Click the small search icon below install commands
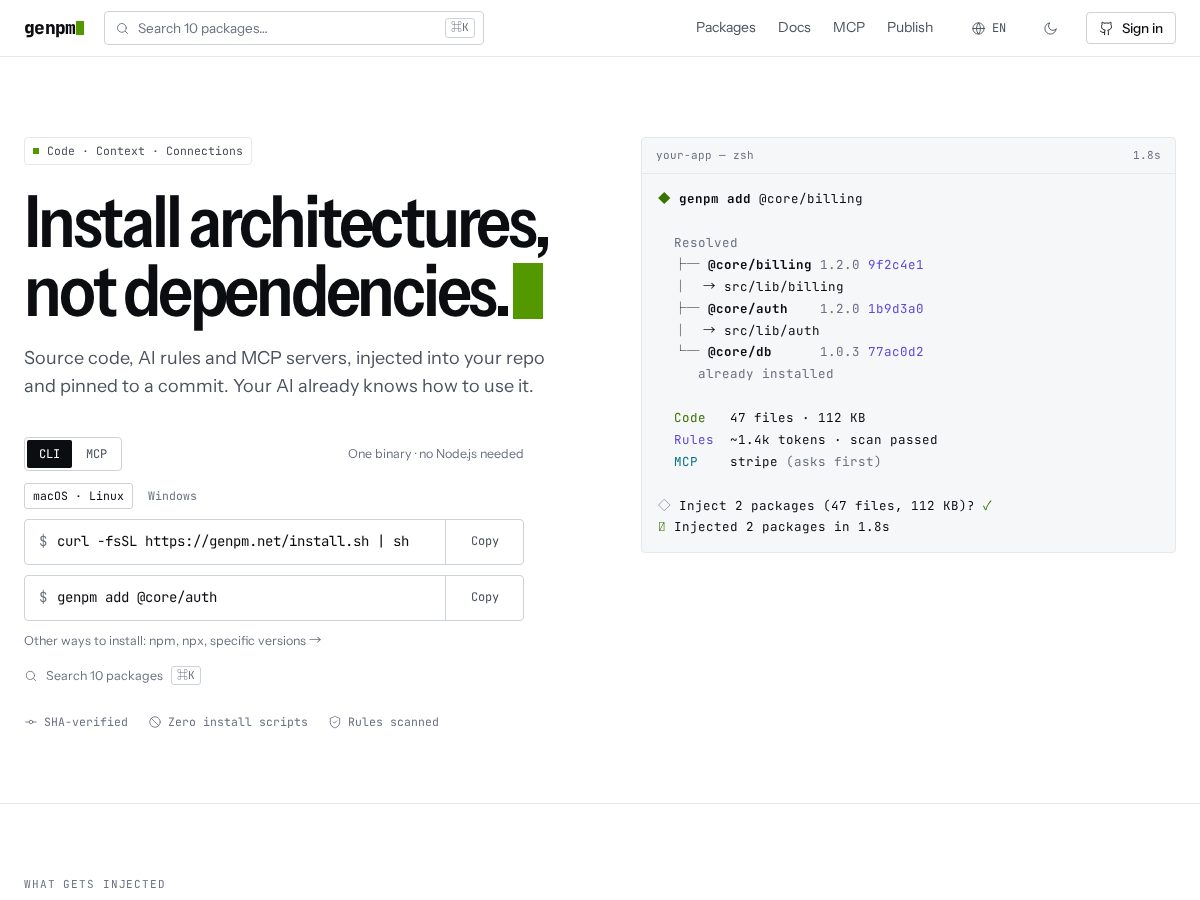This screenshot has width=1200, height=900. pyautogui.click(x=31, y=676)
